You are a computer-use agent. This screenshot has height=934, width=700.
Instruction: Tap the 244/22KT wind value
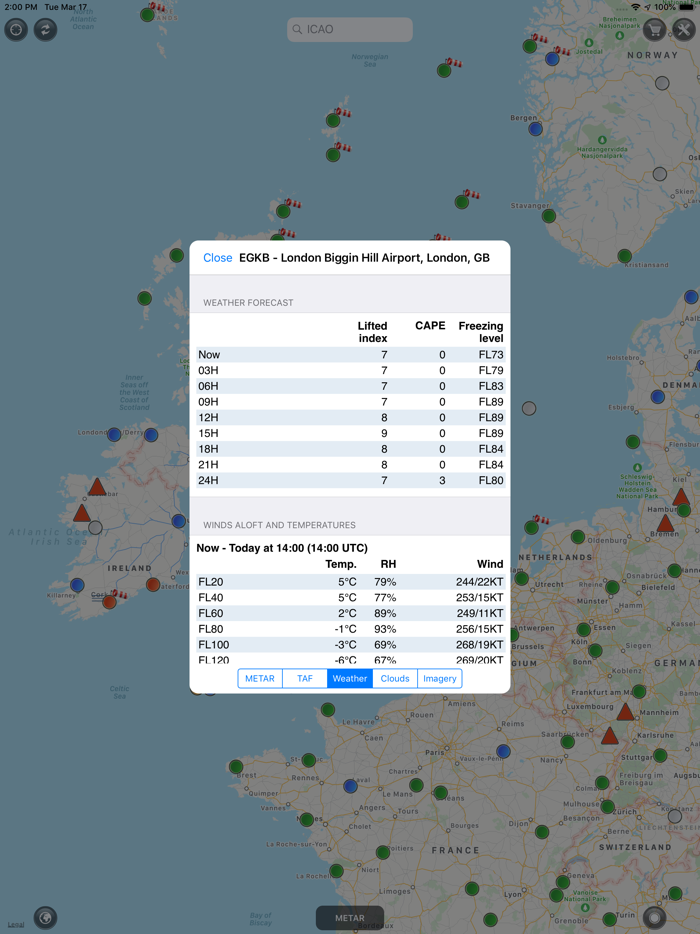coord(480,582)
